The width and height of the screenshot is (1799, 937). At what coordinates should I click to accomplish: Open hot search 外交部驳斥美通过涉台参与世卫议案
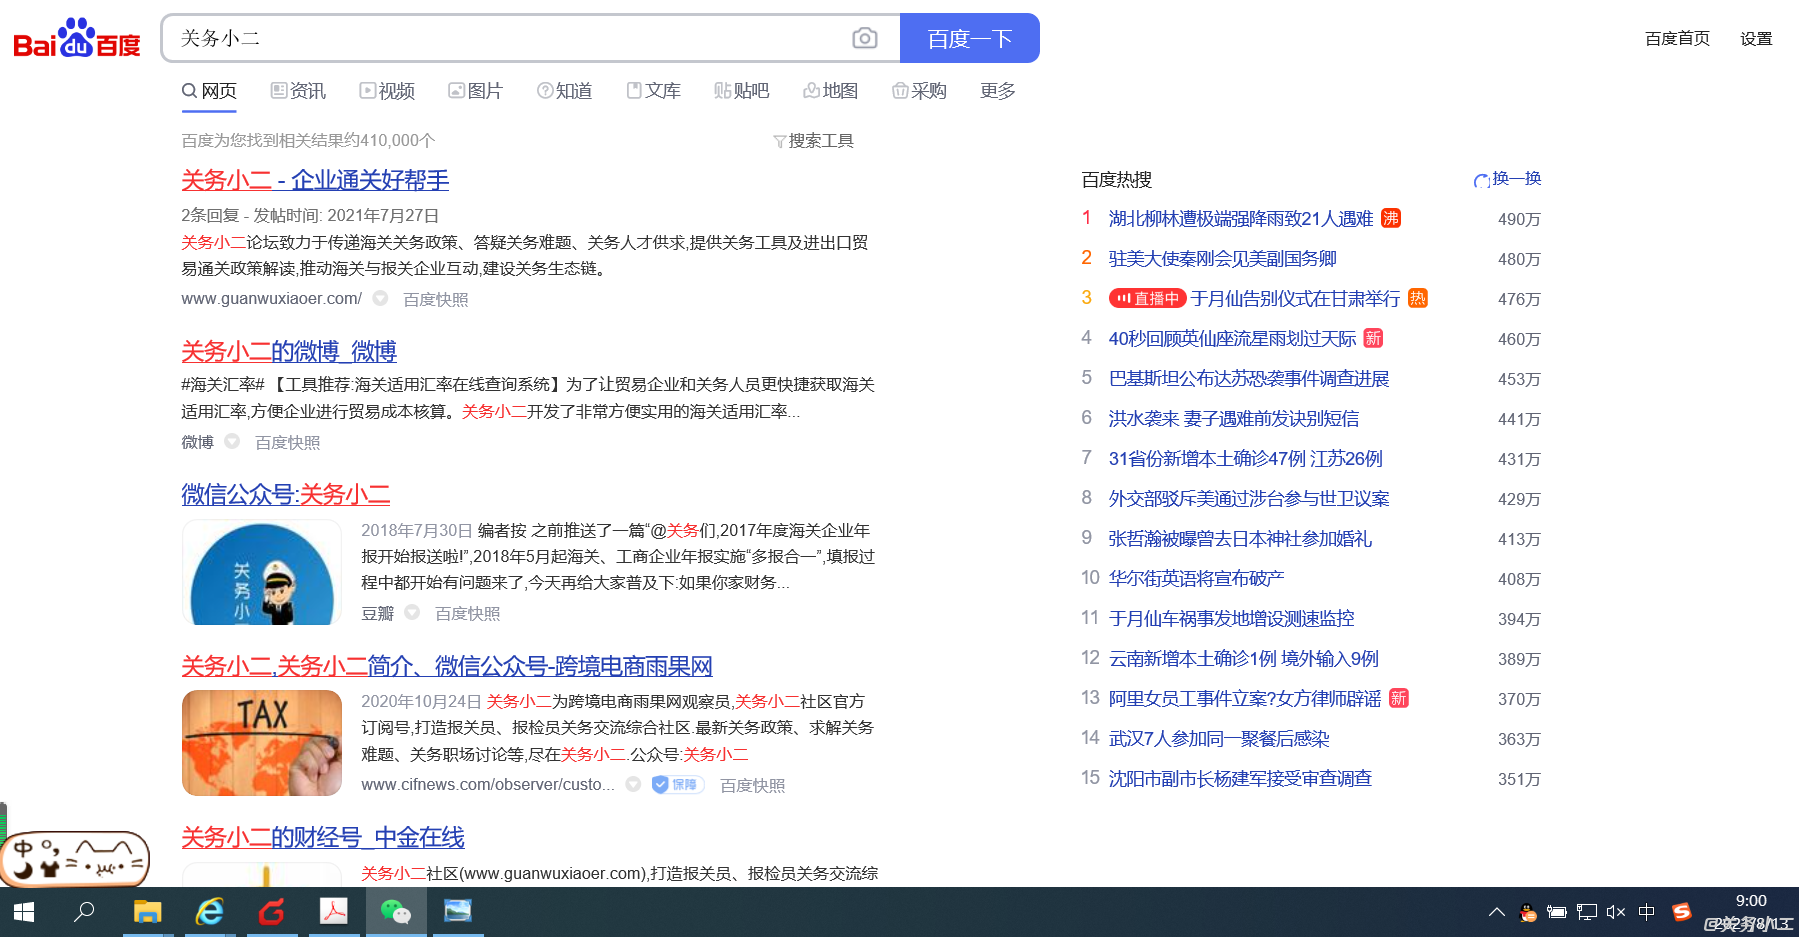point(1249,498)
